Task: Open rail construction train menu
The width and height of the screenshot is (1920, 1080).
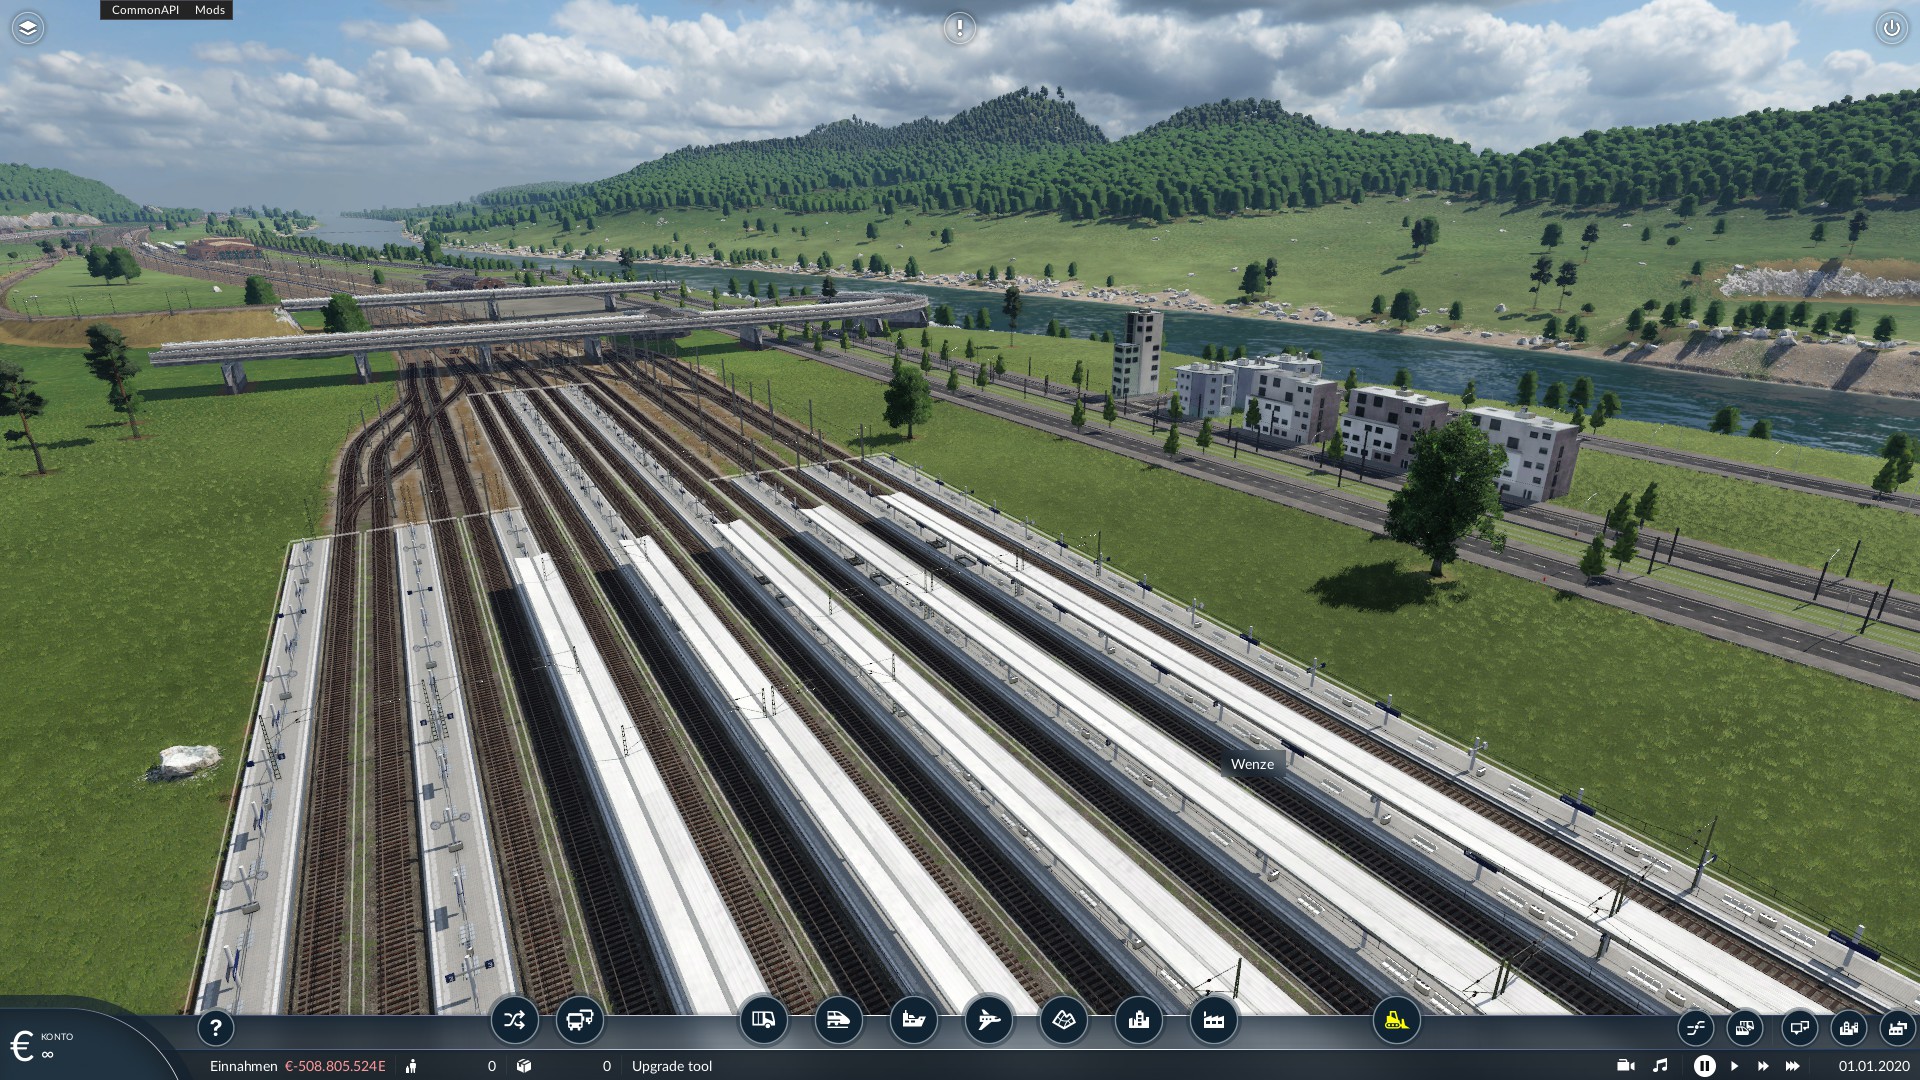Action: click(838, 1021)
